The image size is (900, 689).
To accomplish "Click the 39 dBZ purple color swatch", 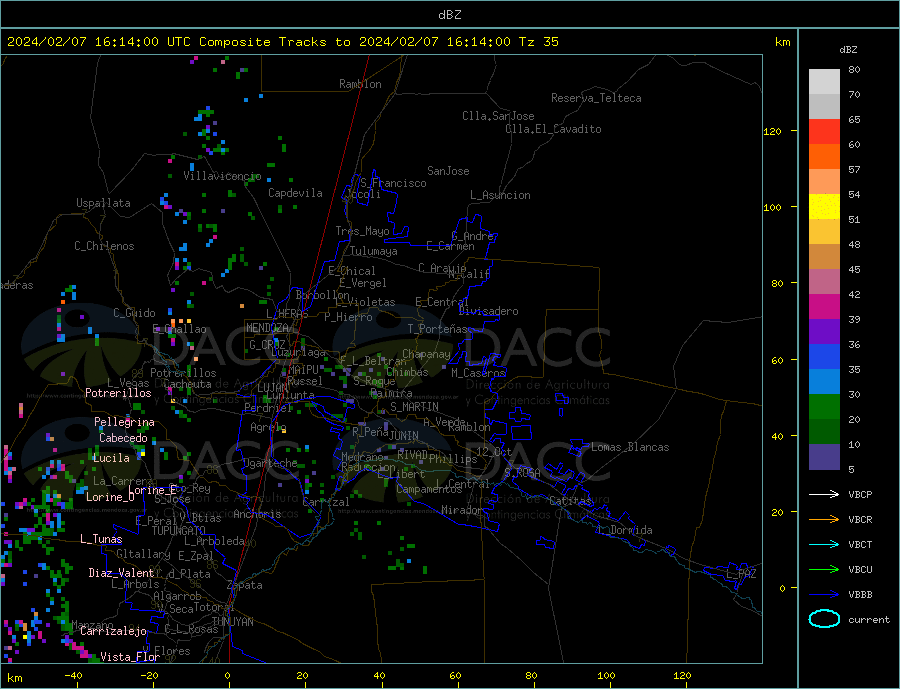I will (x=824, y=332).
